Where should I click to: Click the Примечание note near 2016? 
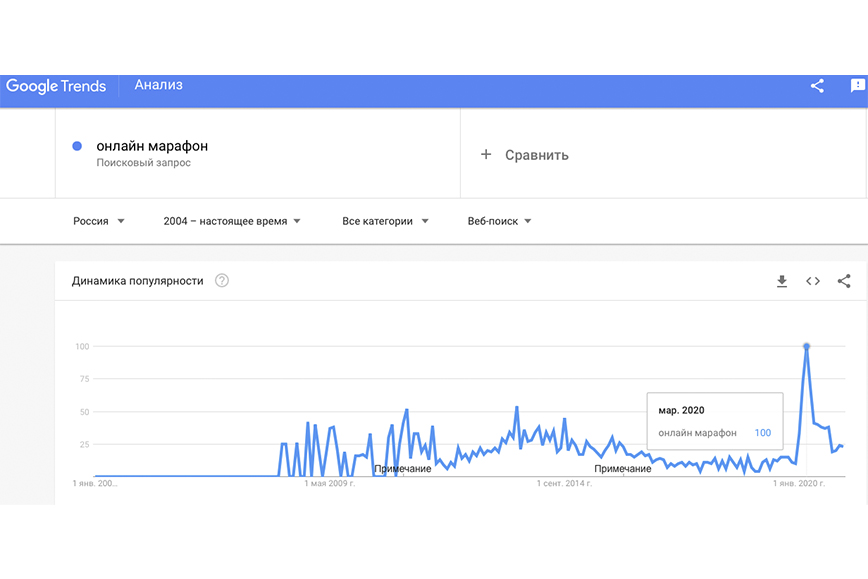tap(622, 469)
